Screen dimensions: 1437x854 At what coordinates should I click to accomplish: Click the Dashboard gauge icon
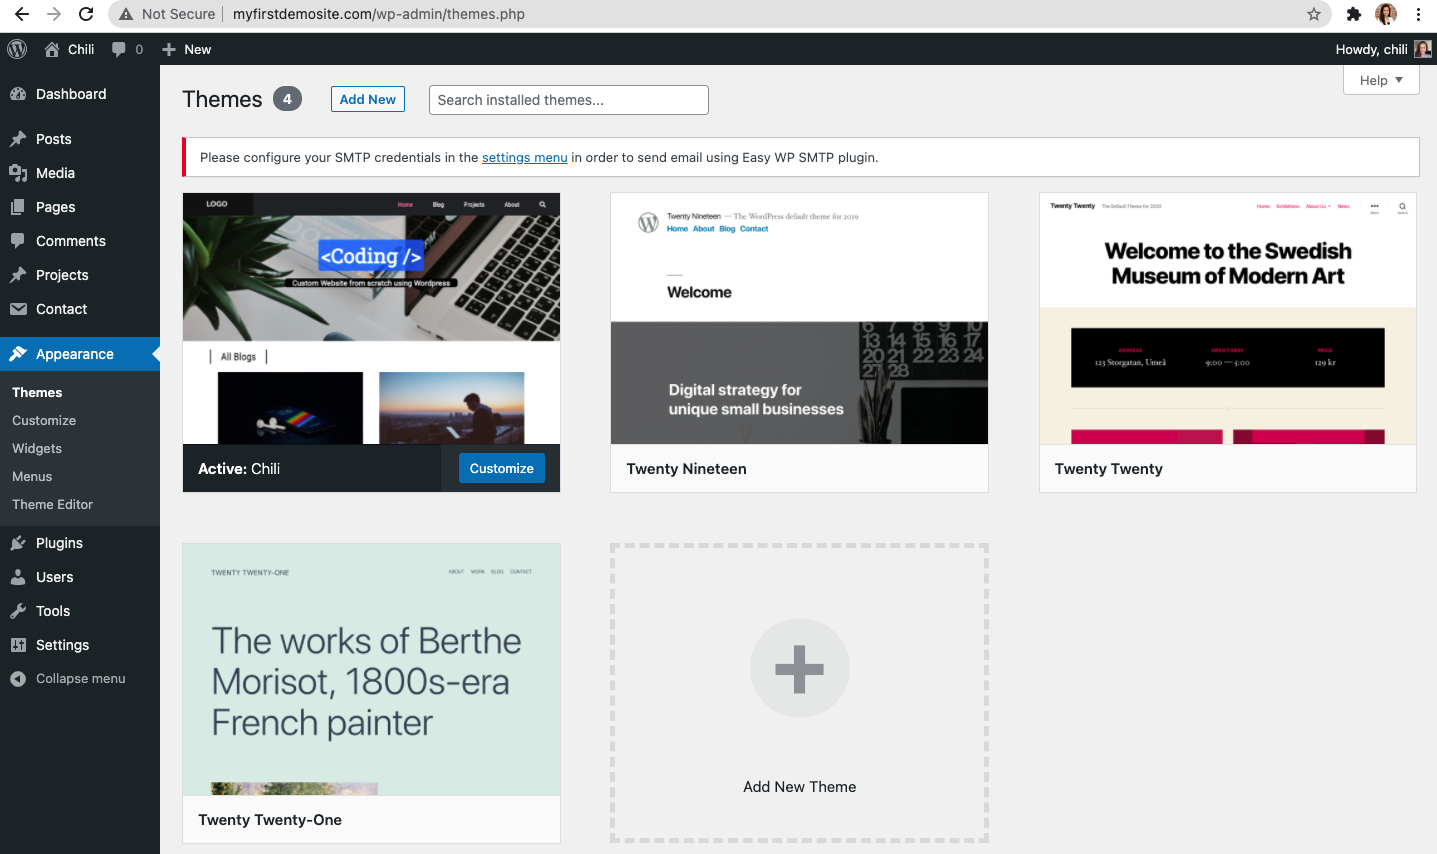click(18, 94)
